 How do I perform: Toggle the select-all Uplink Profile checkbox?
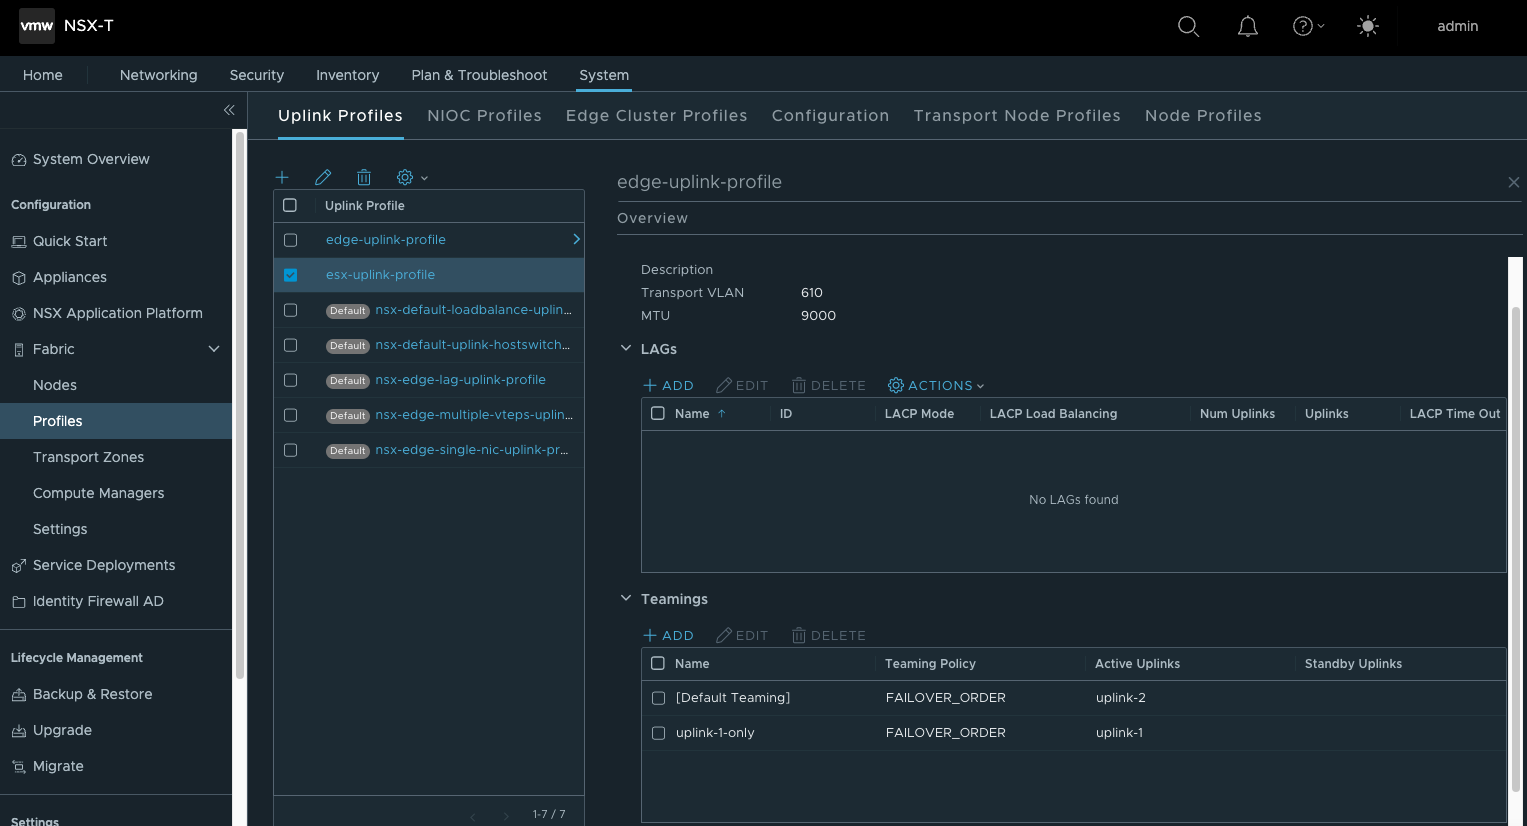coord(290,205)
